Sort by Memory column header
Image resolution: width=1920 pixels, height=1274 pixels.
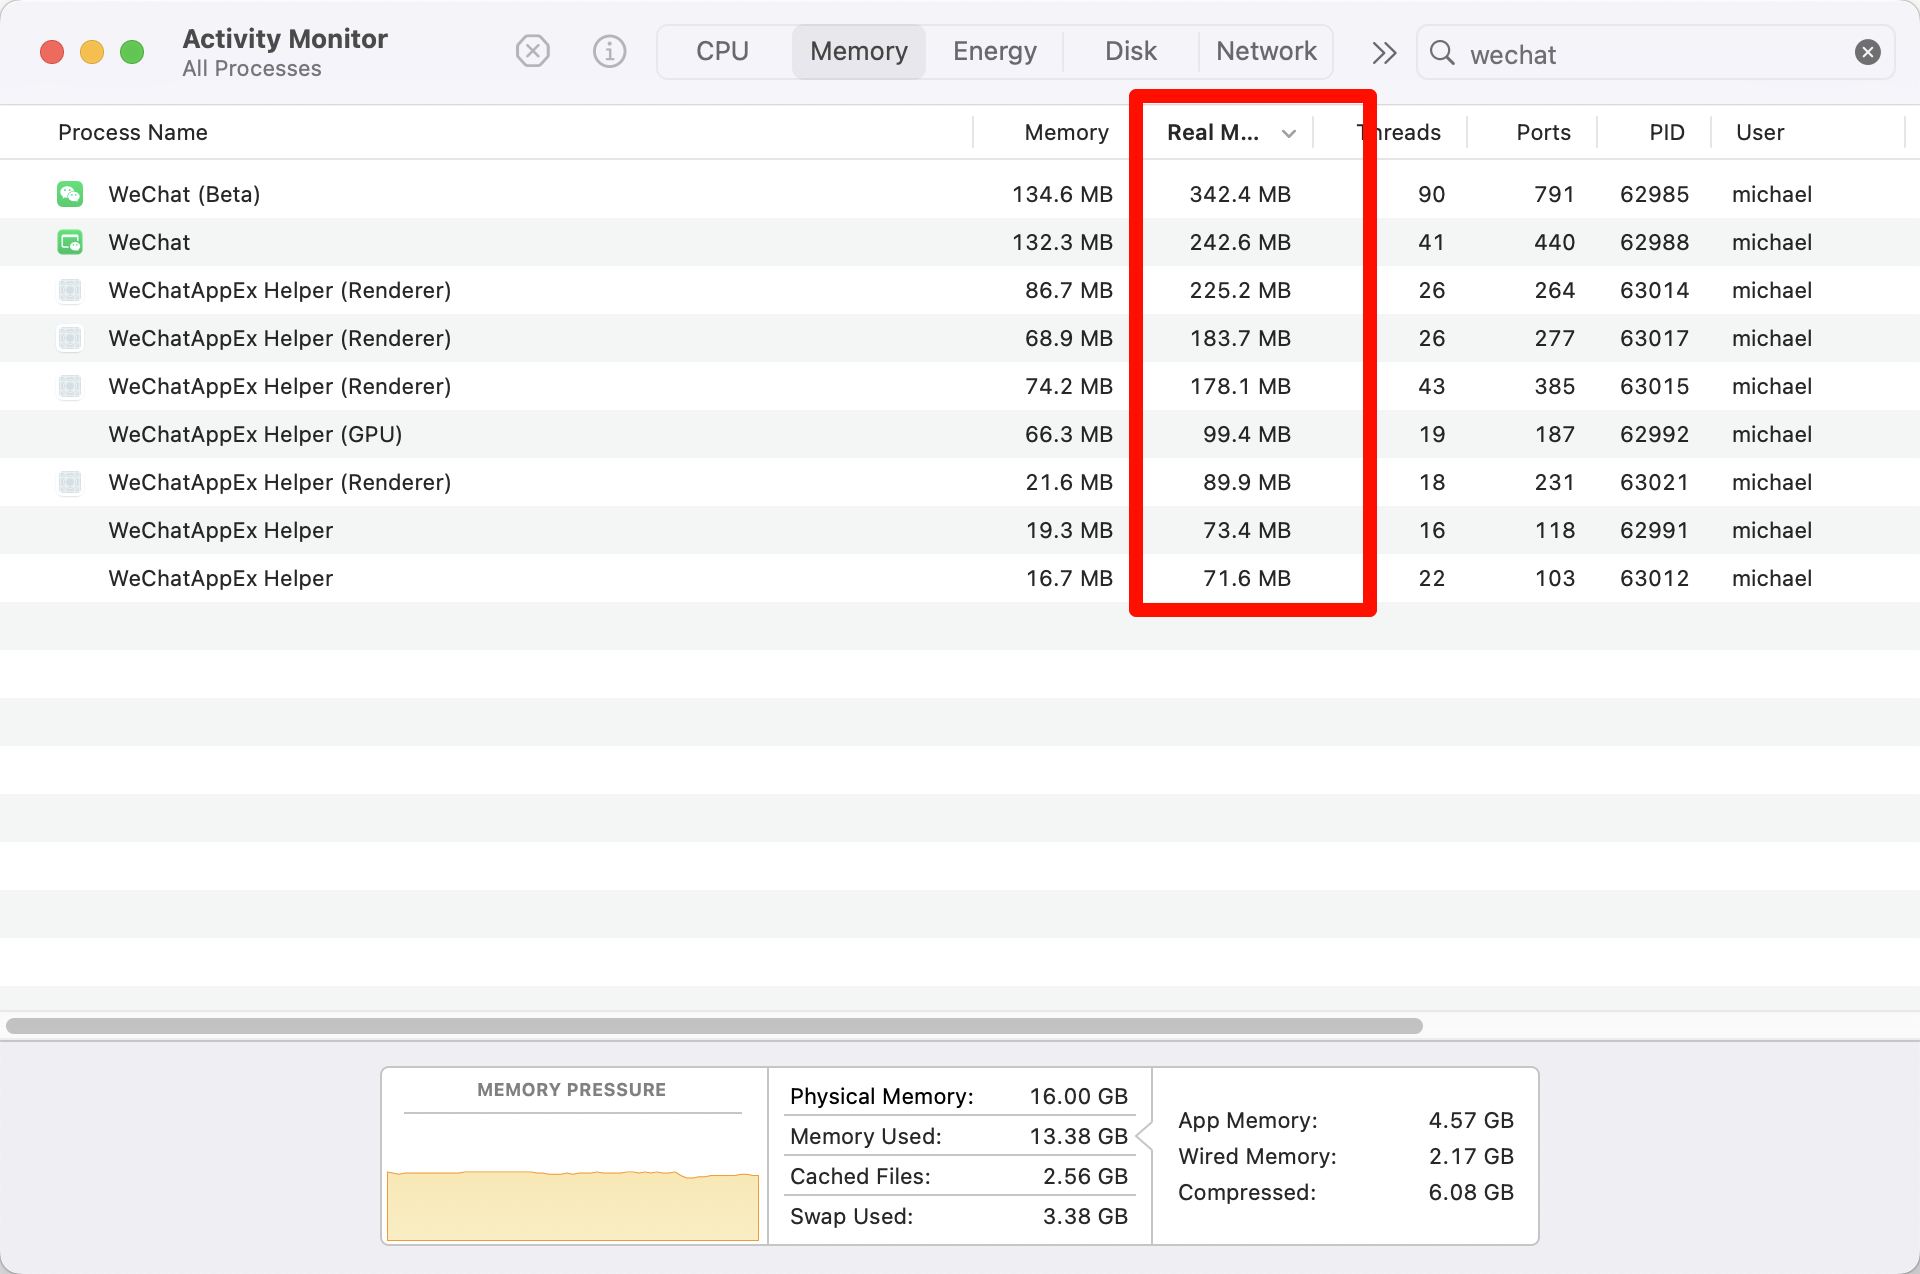tap(1066, 132)
